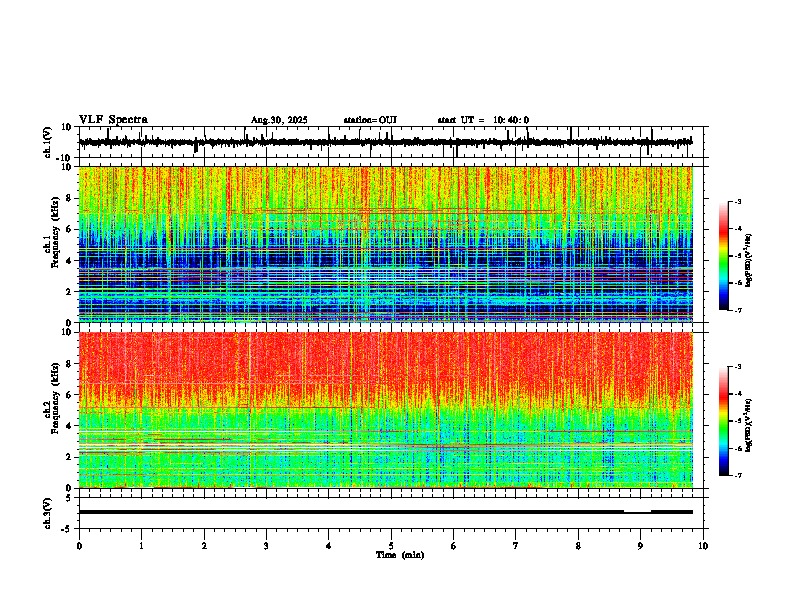The height and width of the screenshot is (612, 792).
Task: Click the "-5" tick on ch.2 colorbar
Action: point(737,421)
